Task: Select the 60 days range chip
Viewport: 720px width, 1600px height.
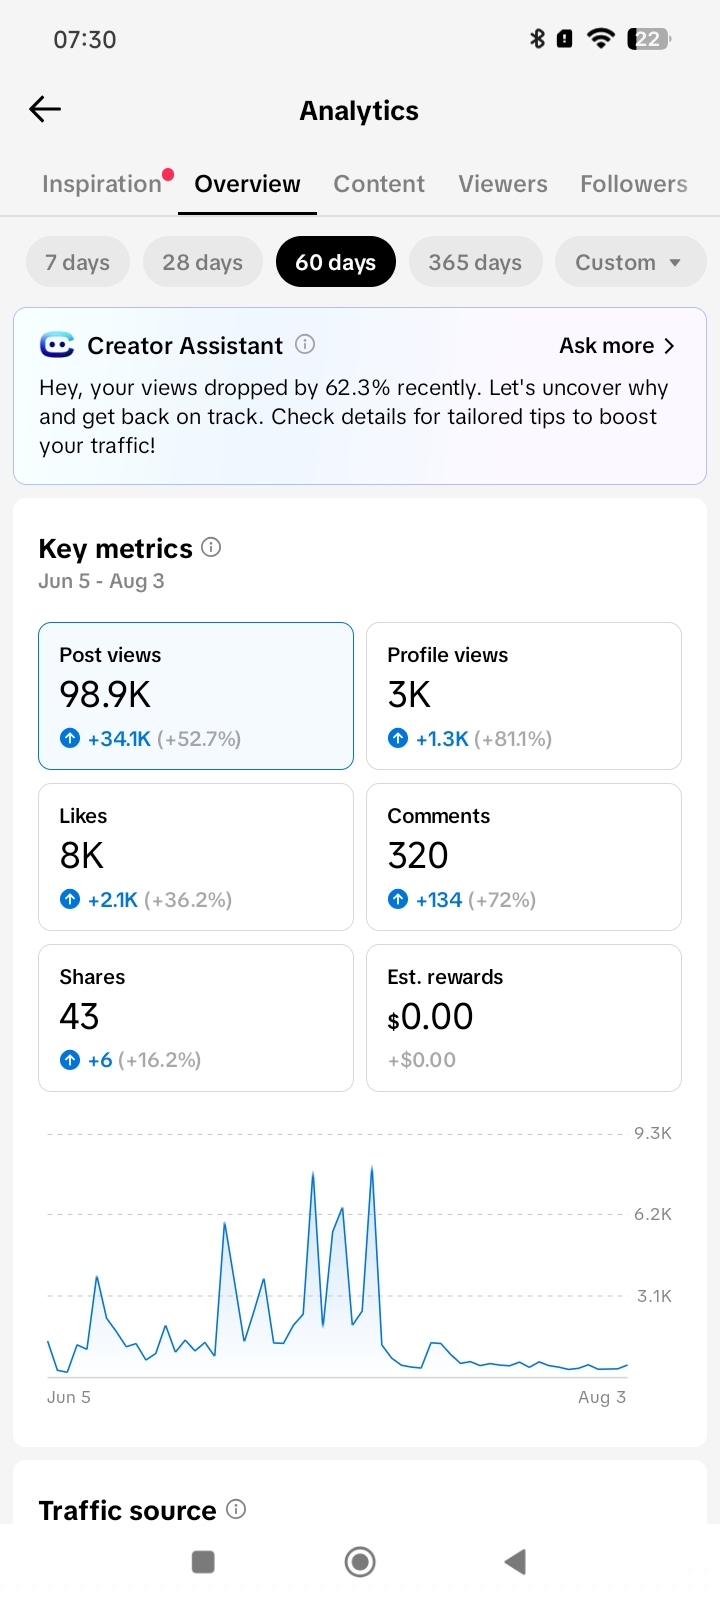Action: point(335,262)
